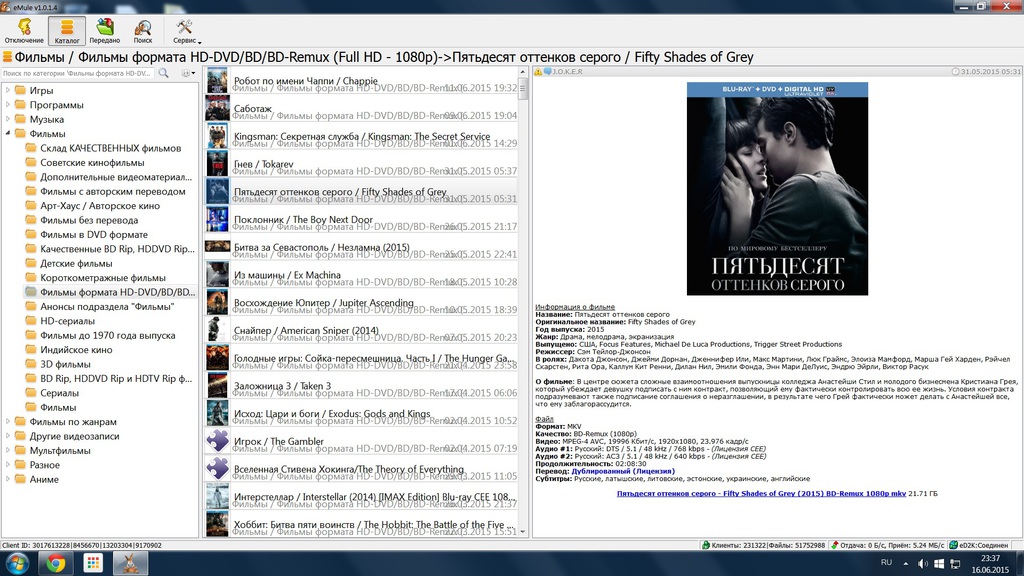The image size is (1024, 576).
Task: Open the Каталог catalog view
Action: coord(67,31)
